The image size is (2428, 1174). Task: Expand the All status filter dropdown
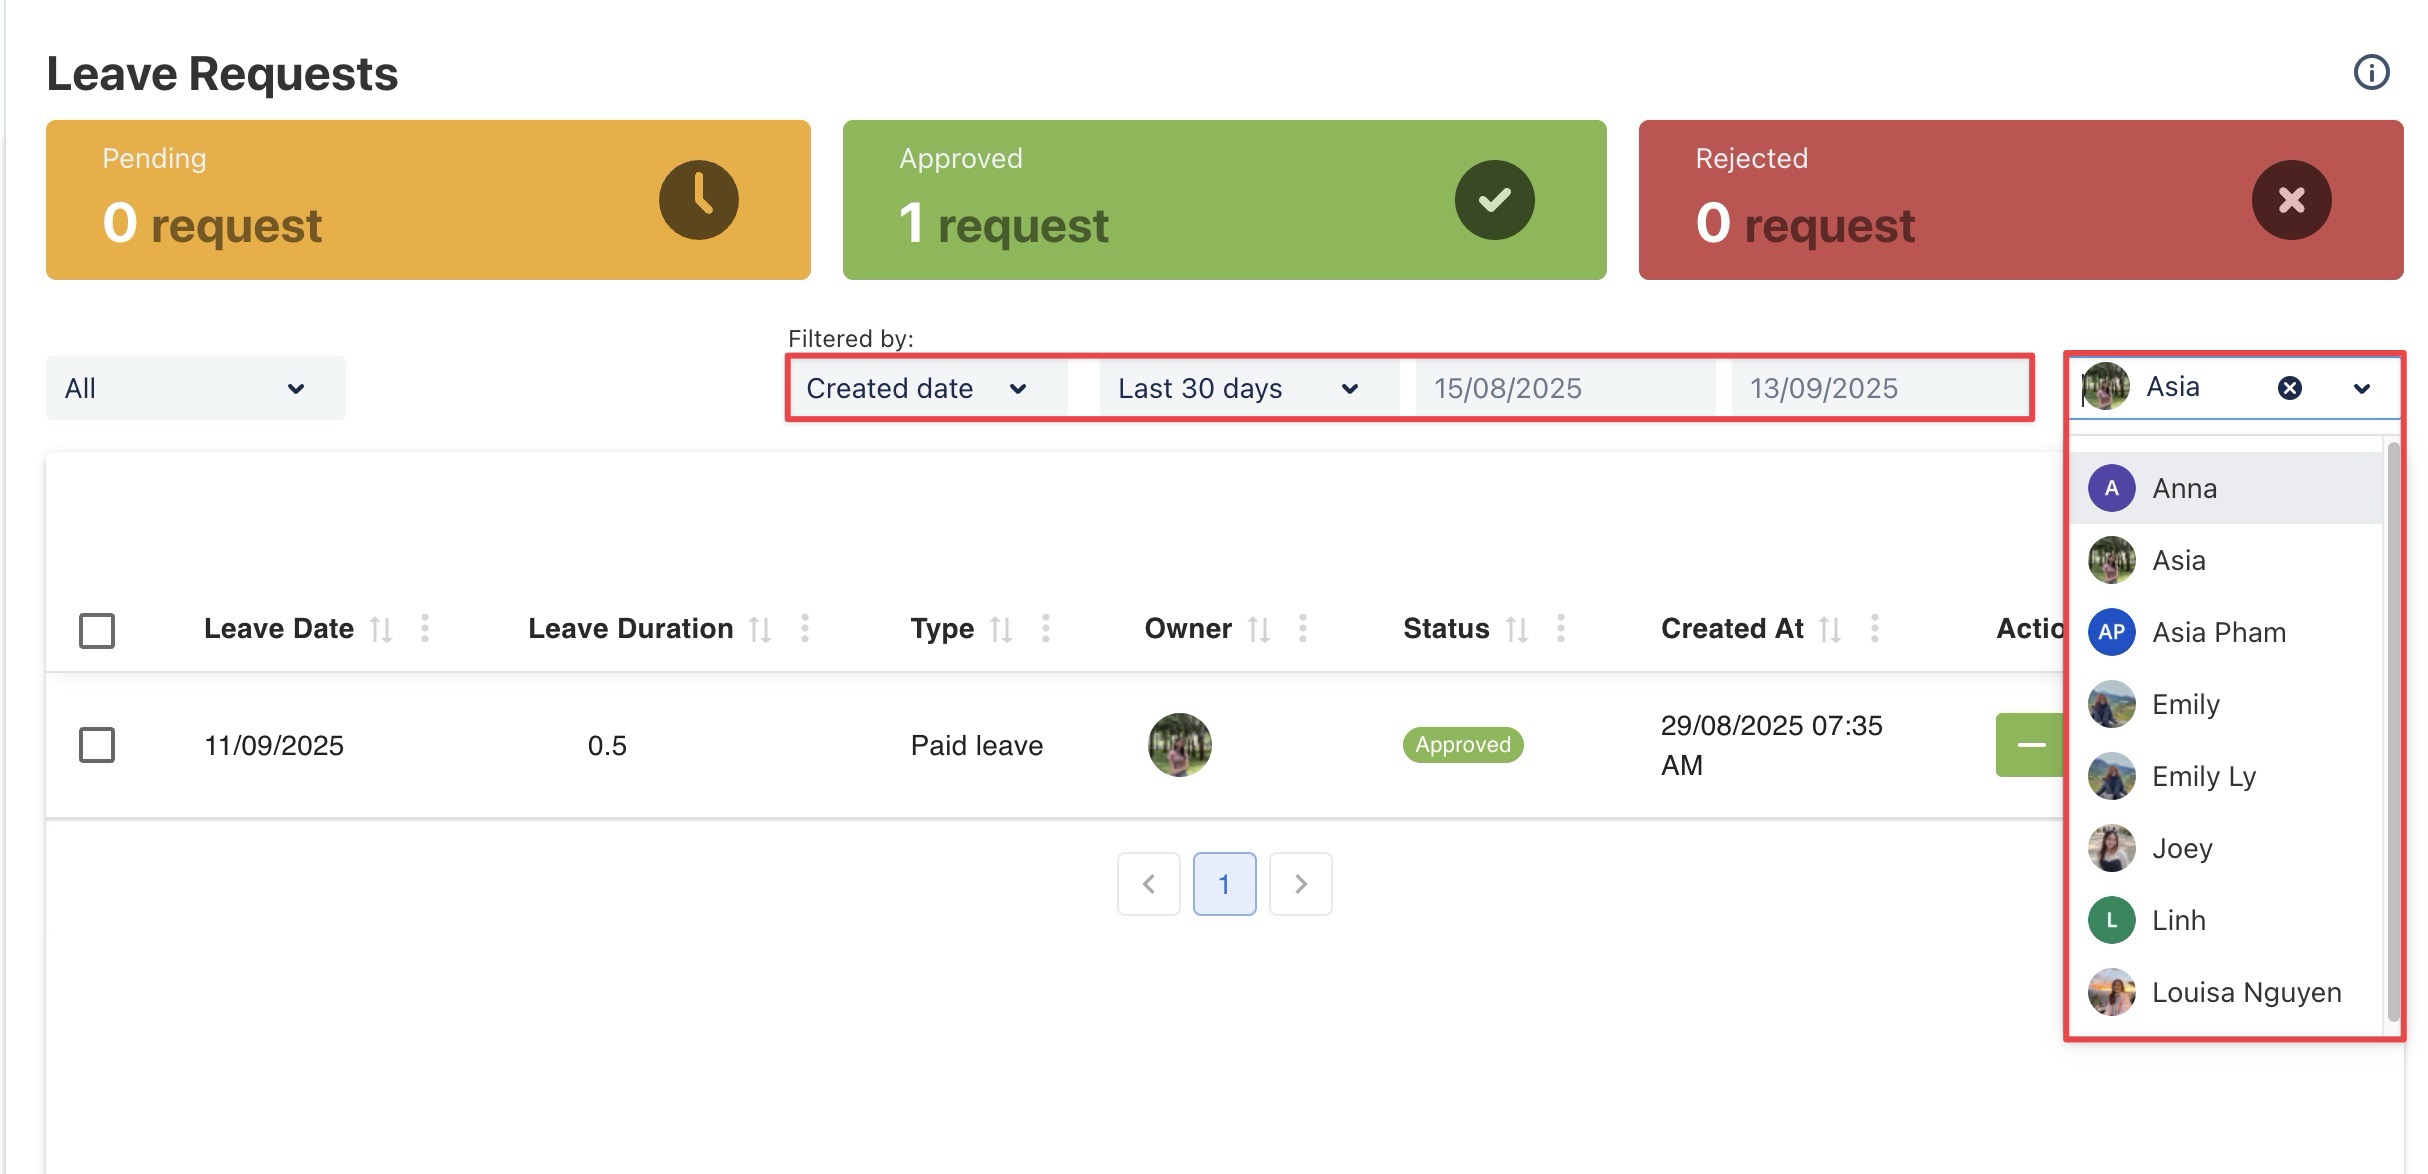point(195,388)
